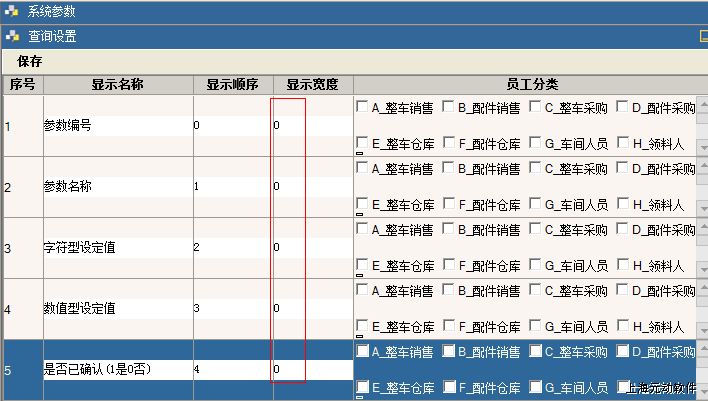708x401 pixels.
Task: Click the restore icon on 查询设置 bar
Action: pos(702,36)
